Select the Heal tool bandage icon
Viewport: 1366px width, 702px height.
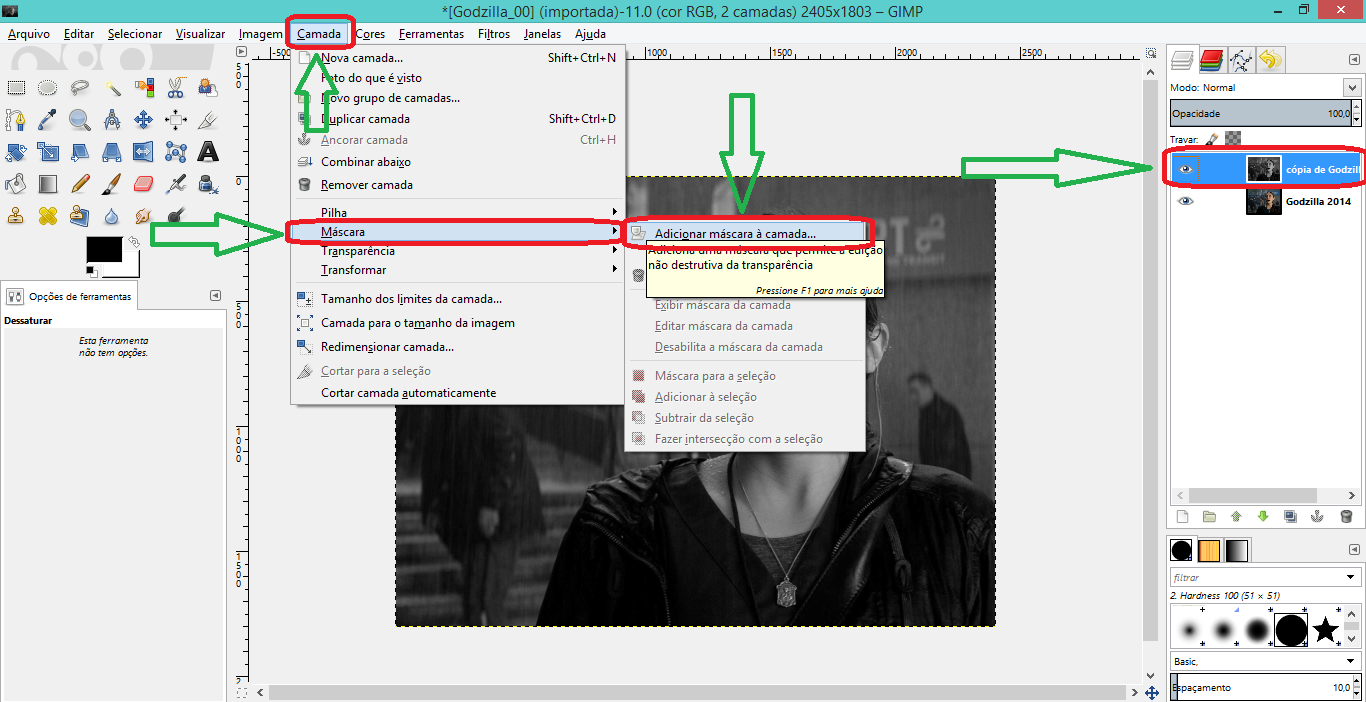click(x=47, y=215)
